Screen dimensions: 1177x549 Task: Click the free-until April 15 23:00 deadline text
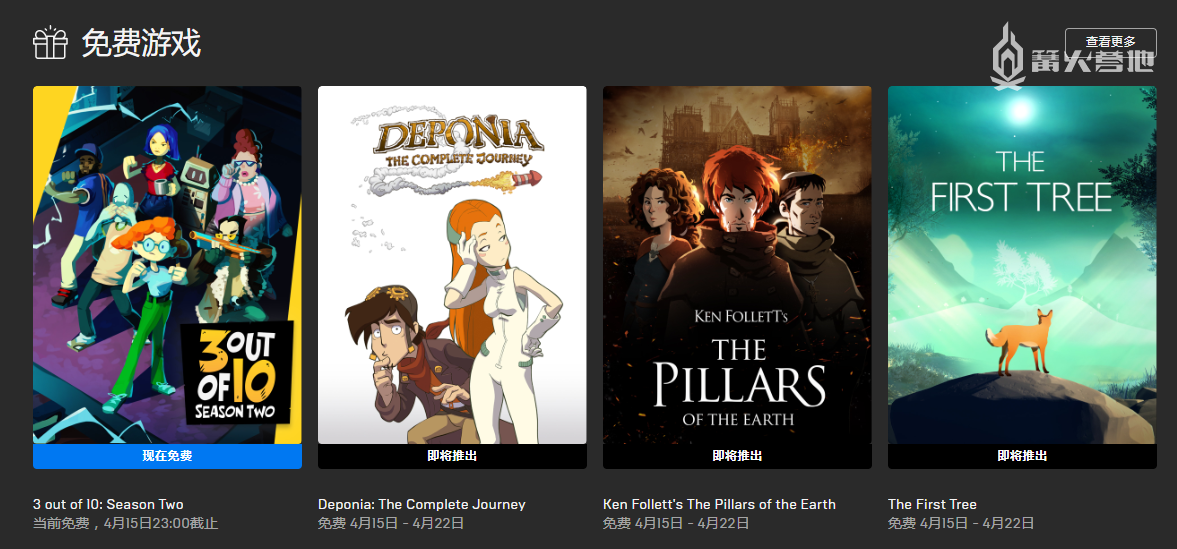(125, 523)
